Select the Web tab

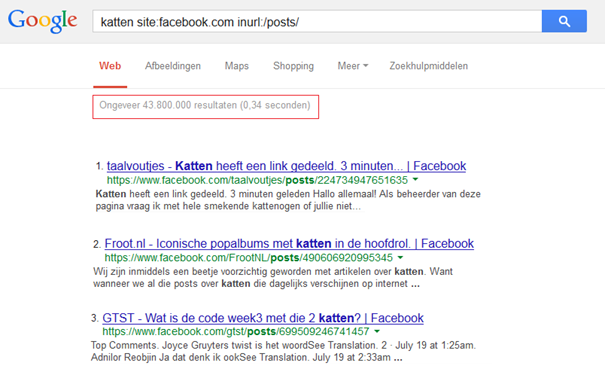click(x=110, y=66)
